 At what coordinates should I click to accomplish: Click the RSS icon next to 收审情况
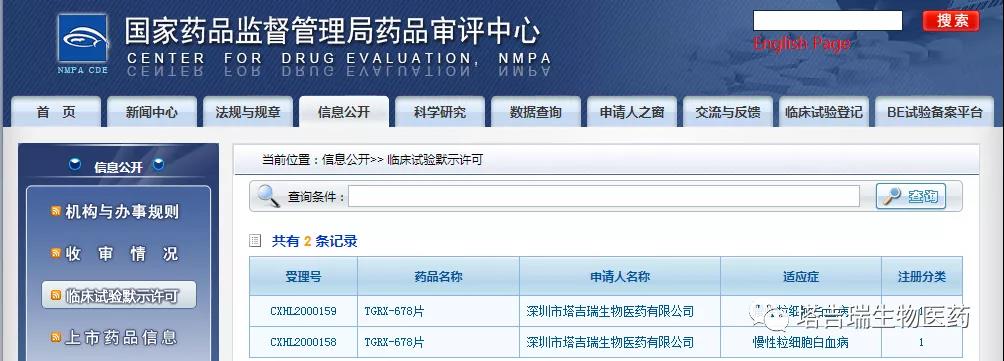coord(56,253)
